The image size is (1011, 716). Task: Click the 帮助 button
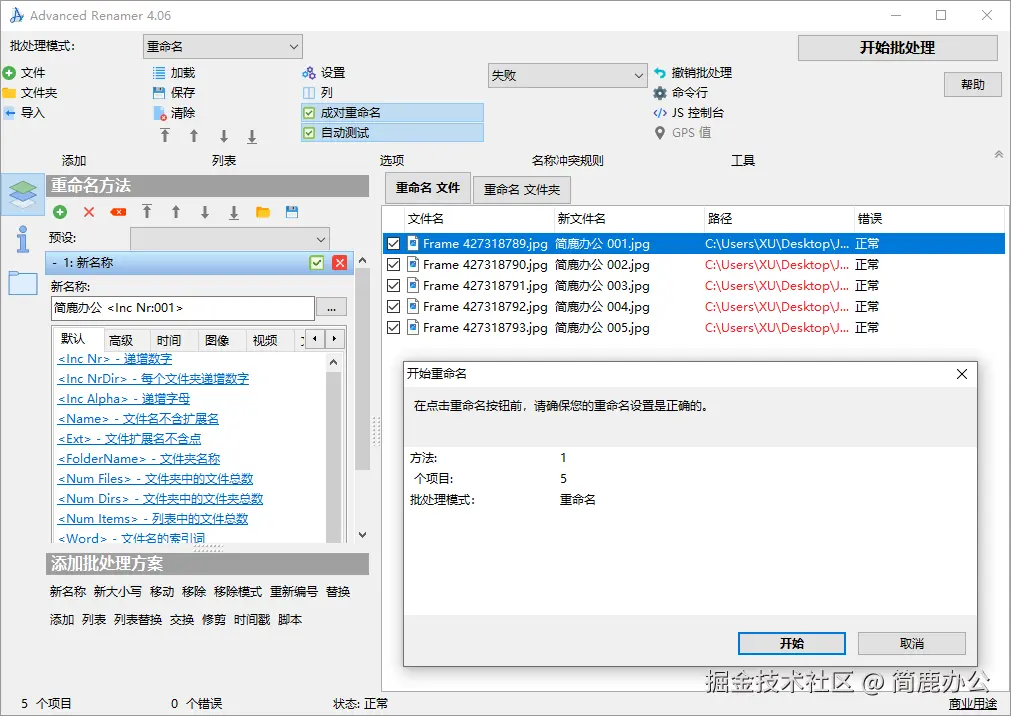tap(972, 85)
